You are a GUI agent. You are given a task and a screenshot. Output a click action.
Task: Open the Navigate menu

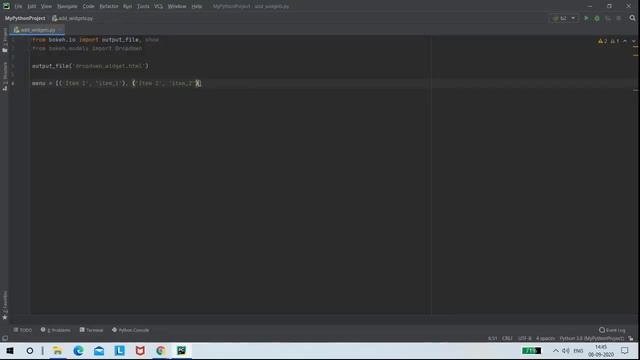click(67, 7)
